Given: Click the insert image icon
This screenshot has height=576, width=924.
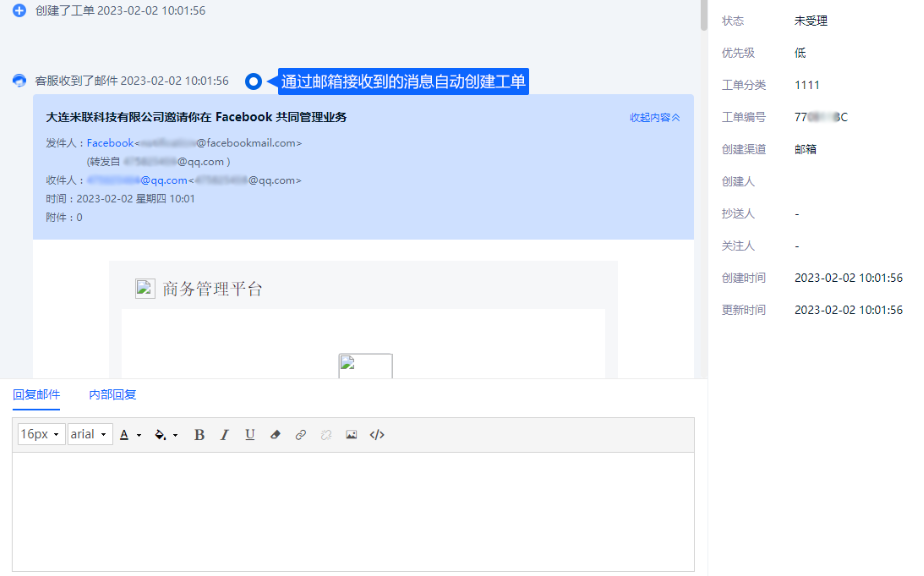Looking at the screenshot, I should (351, 435).
